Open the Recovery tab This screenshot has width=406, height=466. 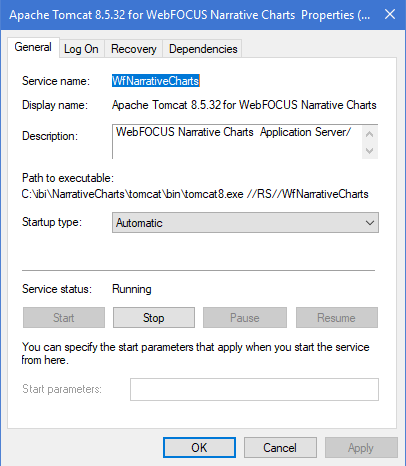[134, 49]
